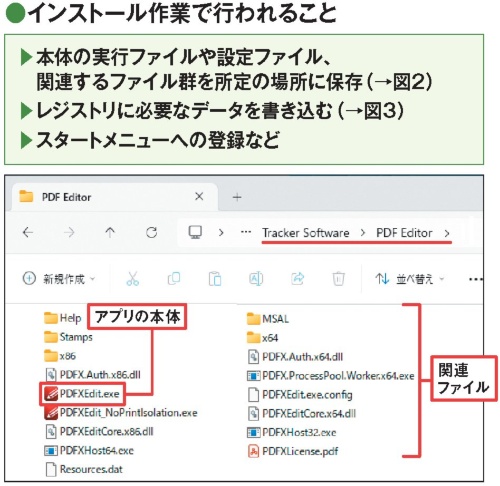Go up one folder level

tap(110, 232)
